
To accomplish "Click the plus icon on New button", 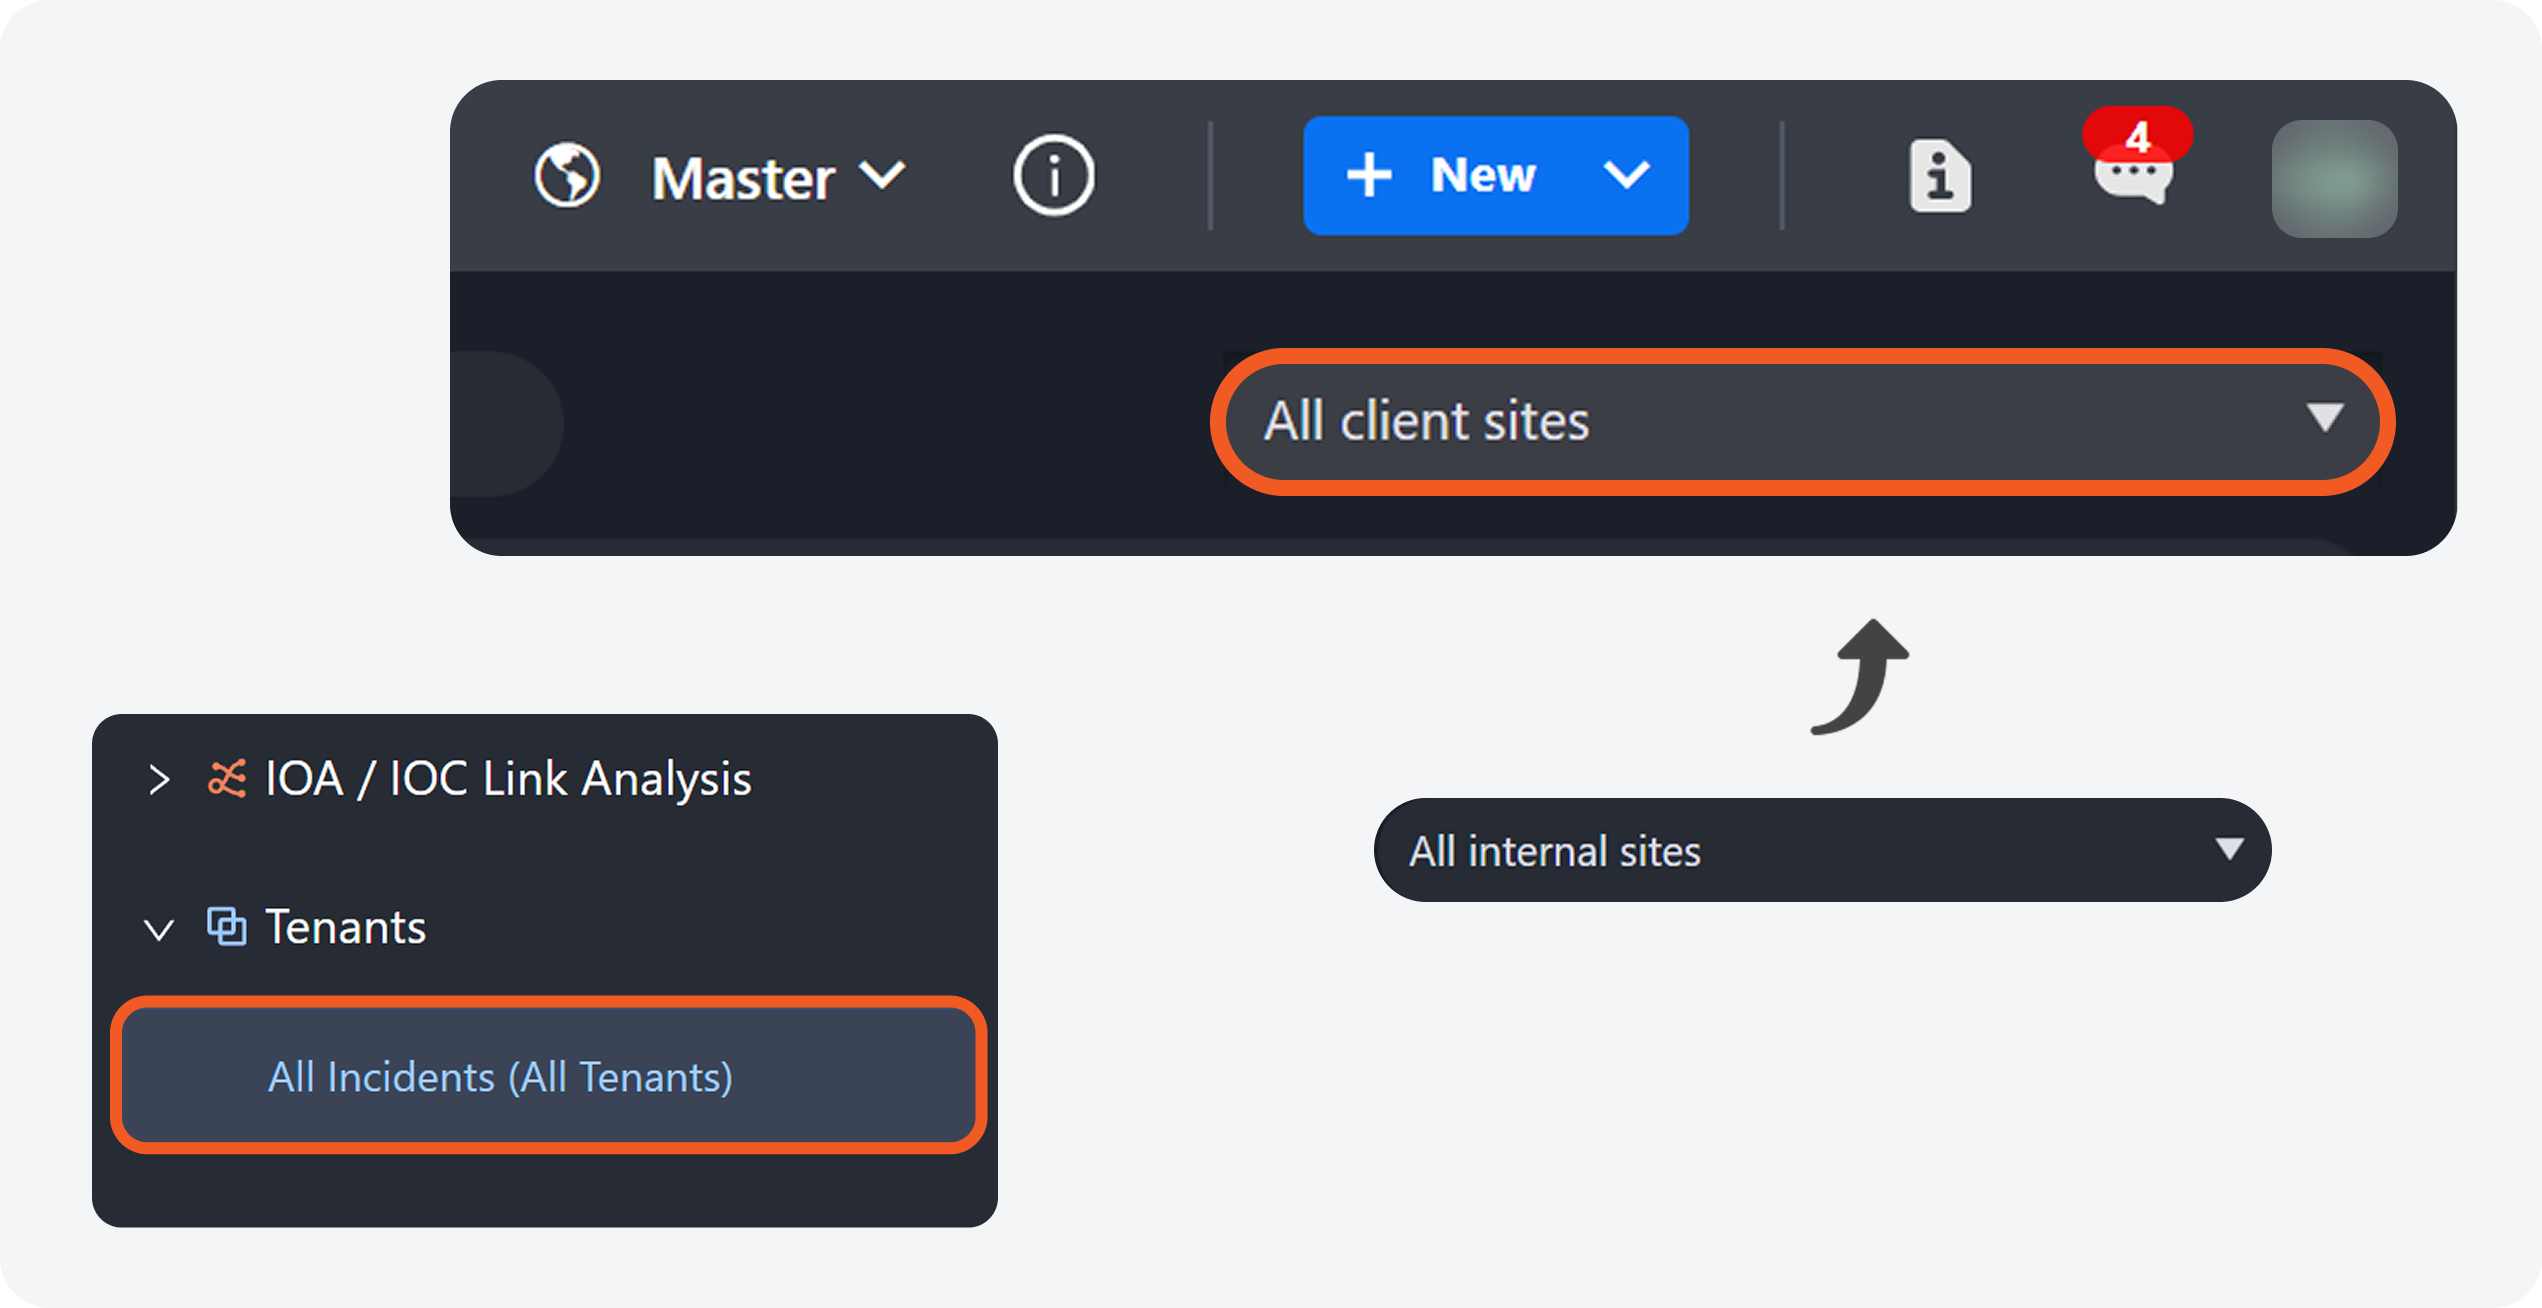I will click(1368, 176).
